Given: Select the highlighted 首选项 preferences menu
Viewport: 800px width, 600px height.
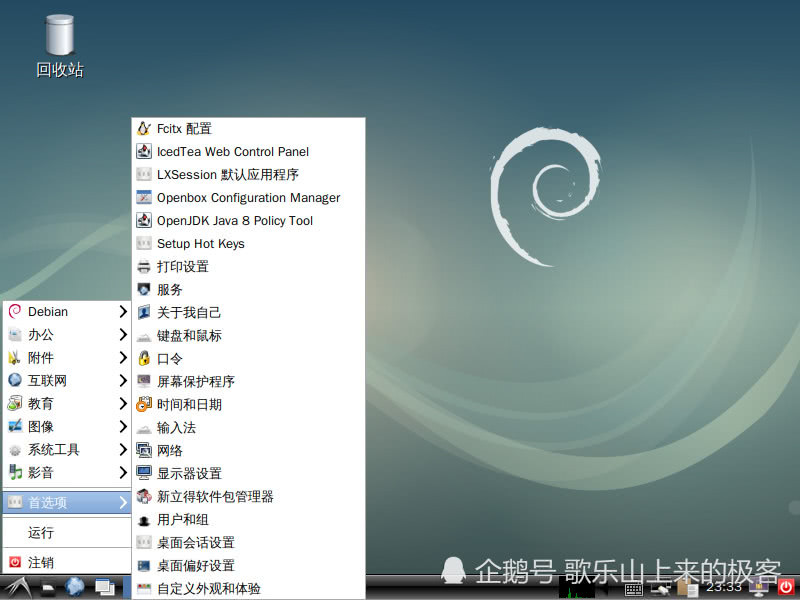Looking at the screenshot, I should click(x=67, y=503).
